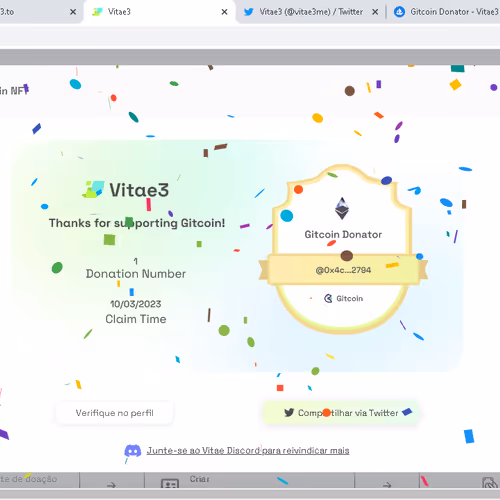The image size is (500, 500).
Task: Click the arrow after the Criar step
Action: [x=387, y=485]
